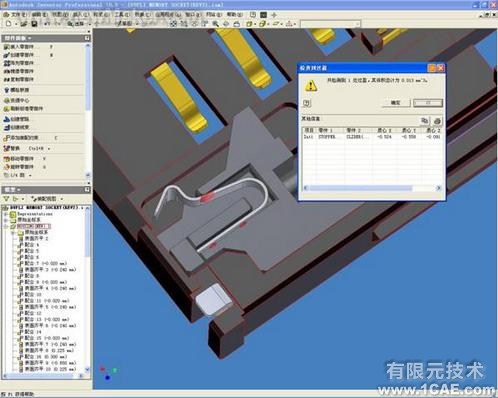Click vertical scrollbar of assembly panel

[88, 110]
